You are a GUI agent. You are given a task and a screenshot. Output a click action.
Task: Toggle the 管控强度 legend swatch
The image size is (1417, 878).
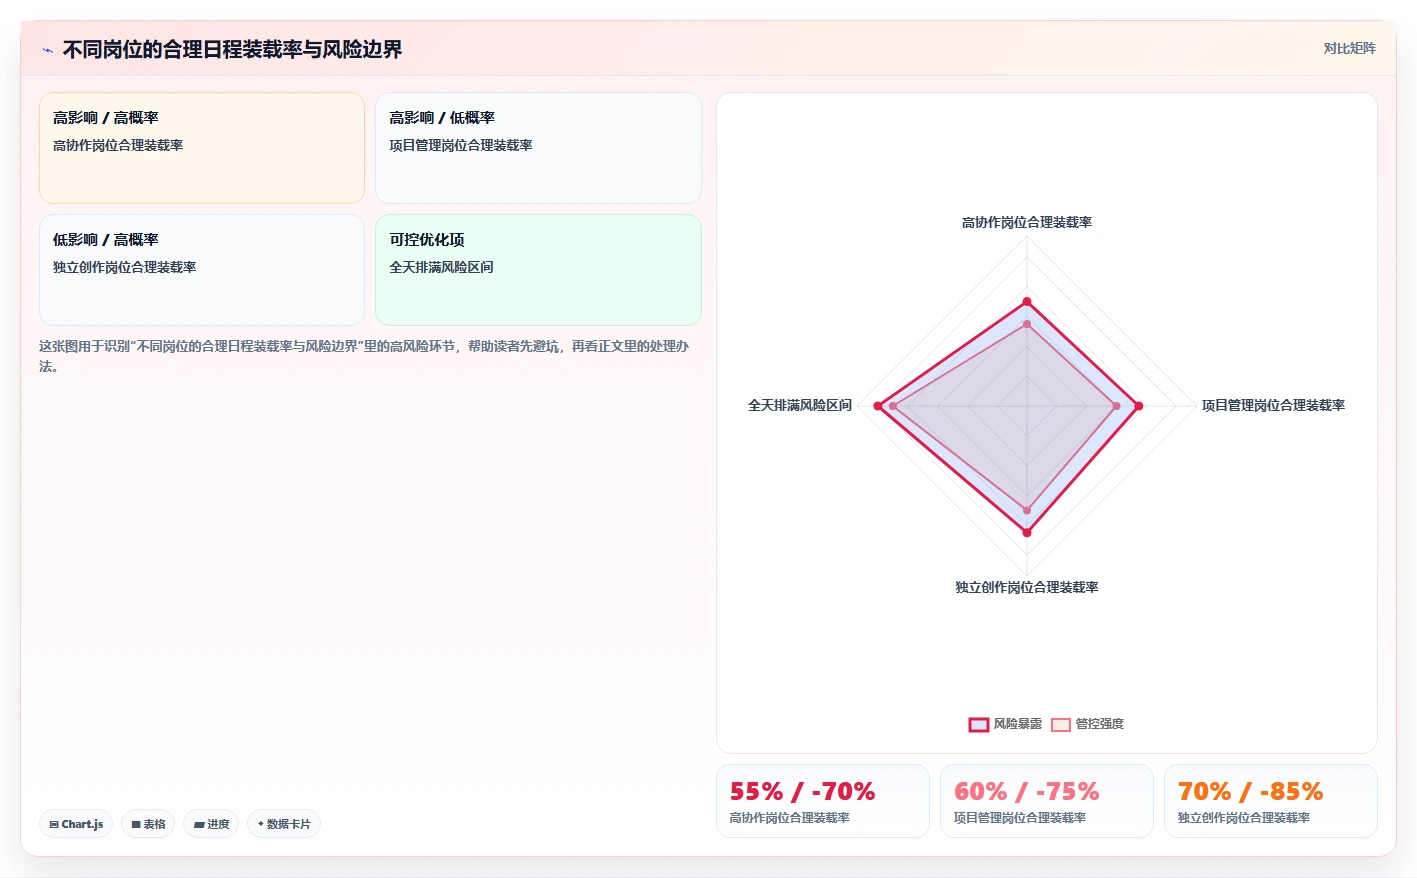[1061, 724]
